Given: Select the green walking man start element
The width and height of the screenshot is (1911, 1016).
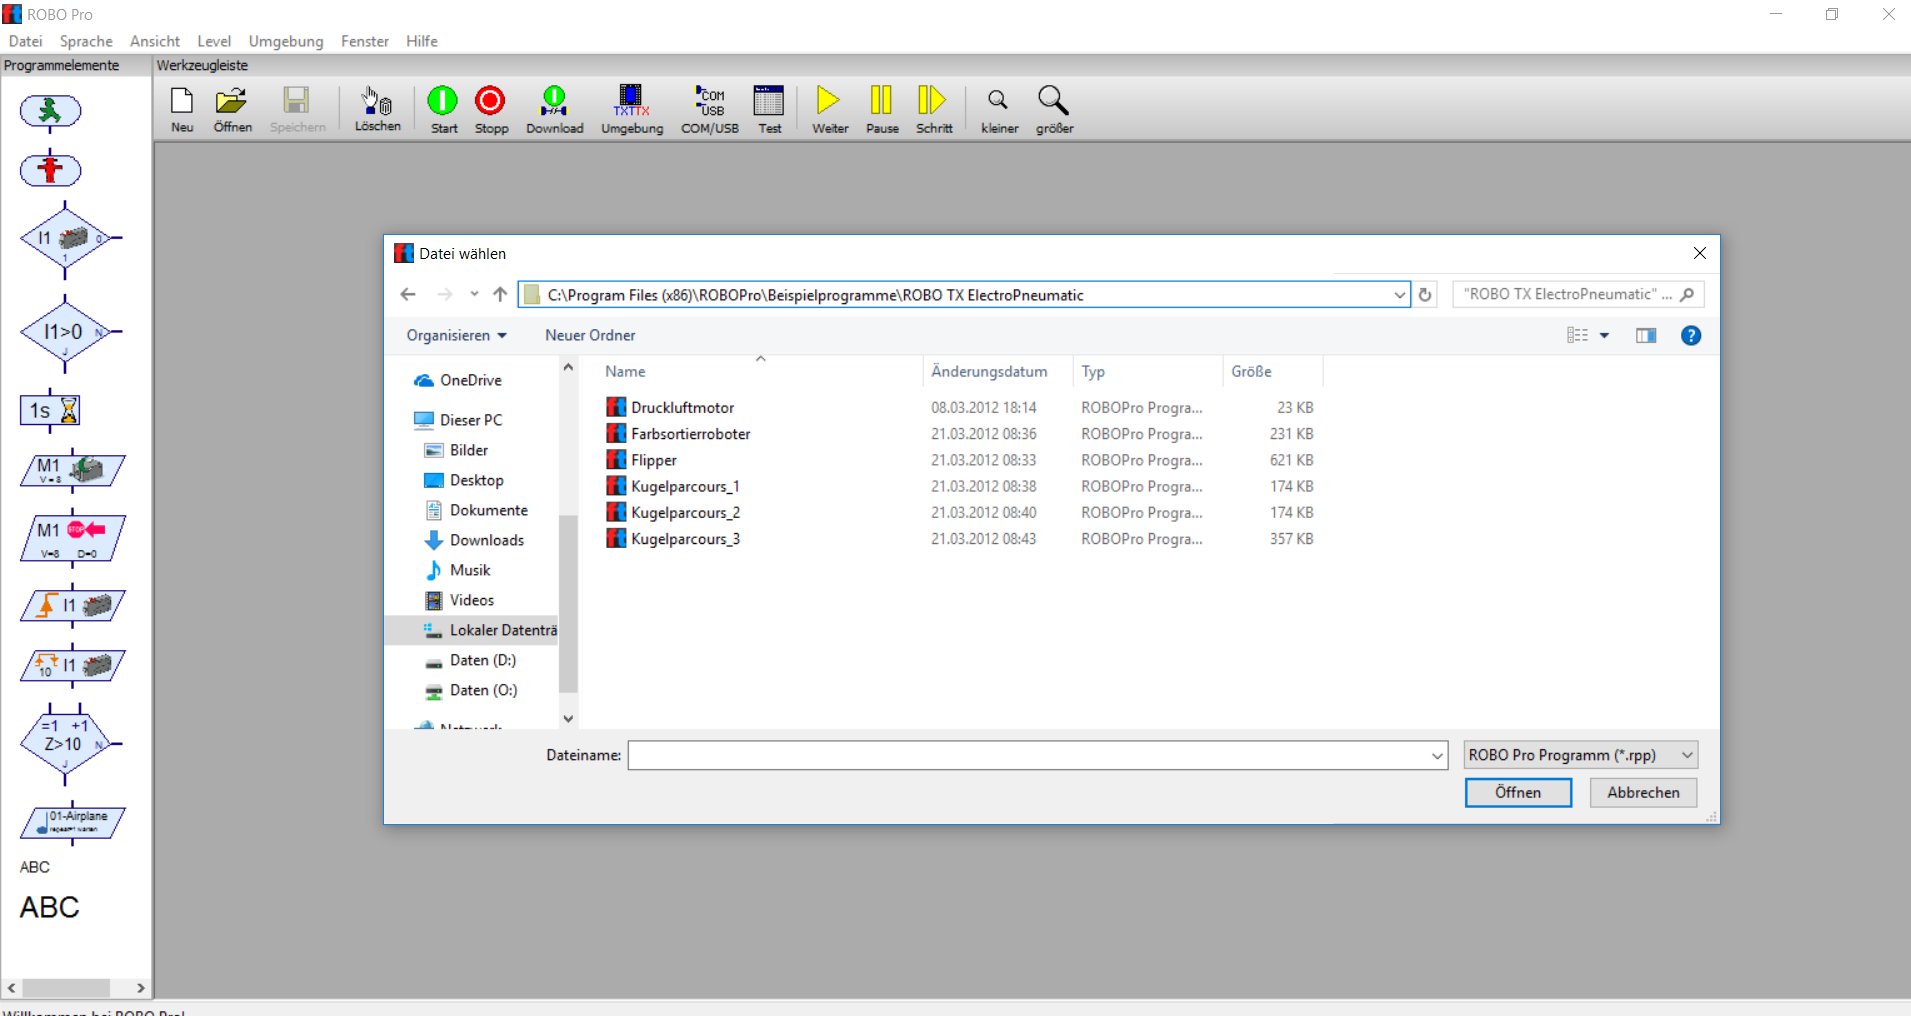Looking at the screenshot, I should [x=50, y=110].
